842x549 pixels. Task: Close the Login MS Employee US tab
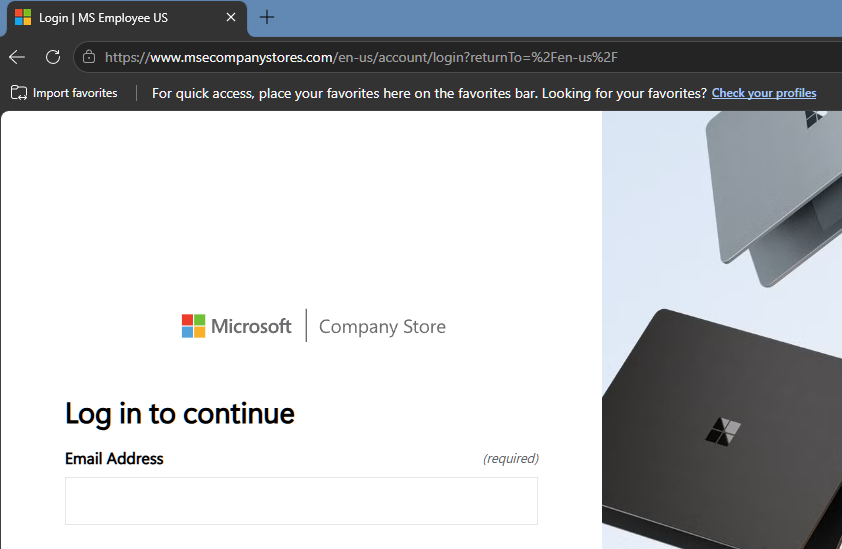tap(231, 17)
